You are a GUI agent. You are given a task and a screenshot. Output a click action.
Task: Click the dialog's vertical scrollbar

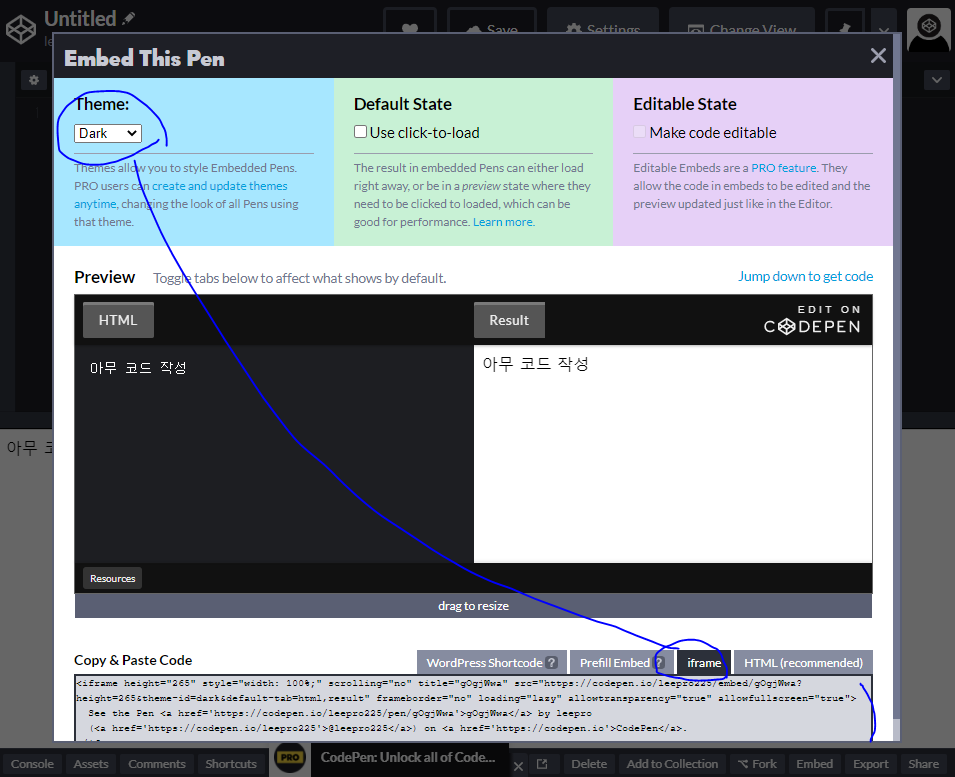896,387
